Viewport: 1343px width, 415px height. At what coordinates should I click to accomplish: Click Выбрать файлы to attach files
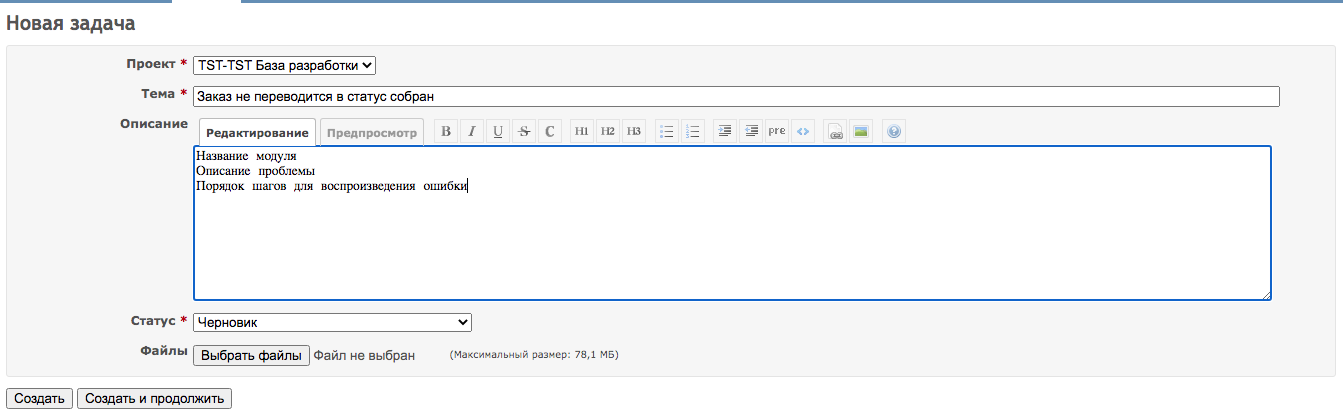point(251,355)
